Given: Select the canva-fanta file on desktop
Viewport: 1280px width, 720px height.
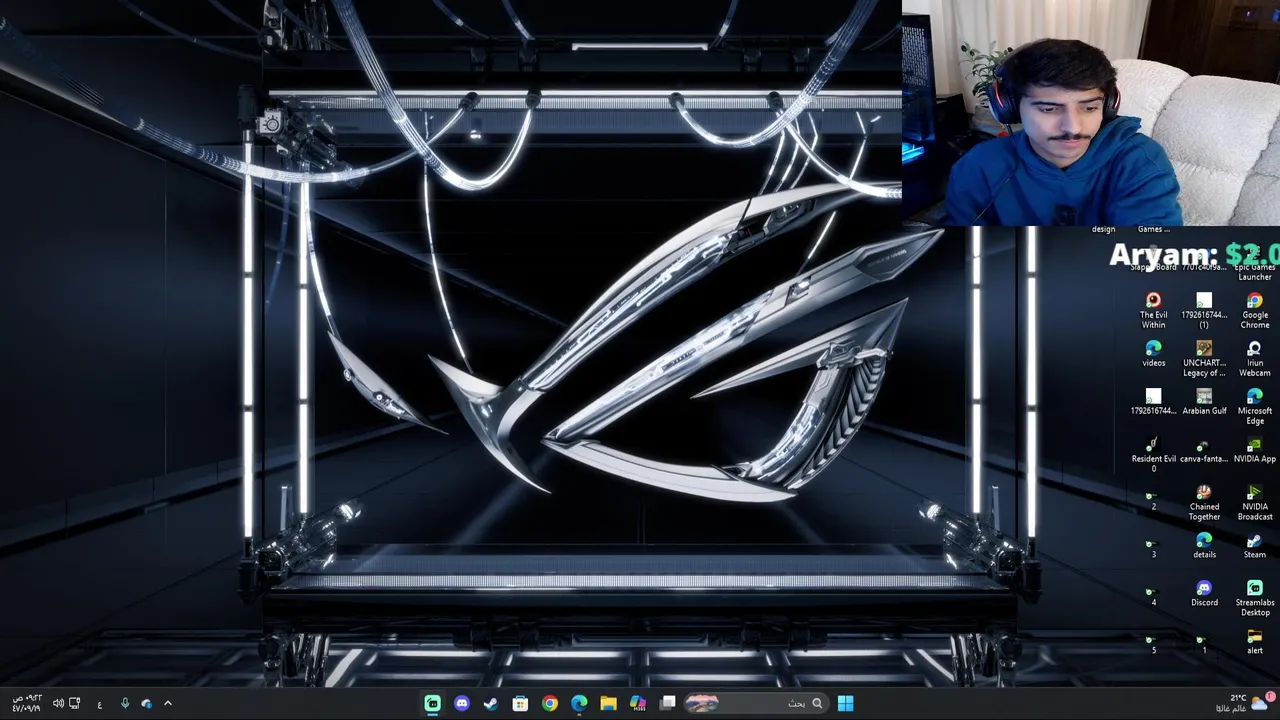Looking at the screenshot, I should 1204,450.
